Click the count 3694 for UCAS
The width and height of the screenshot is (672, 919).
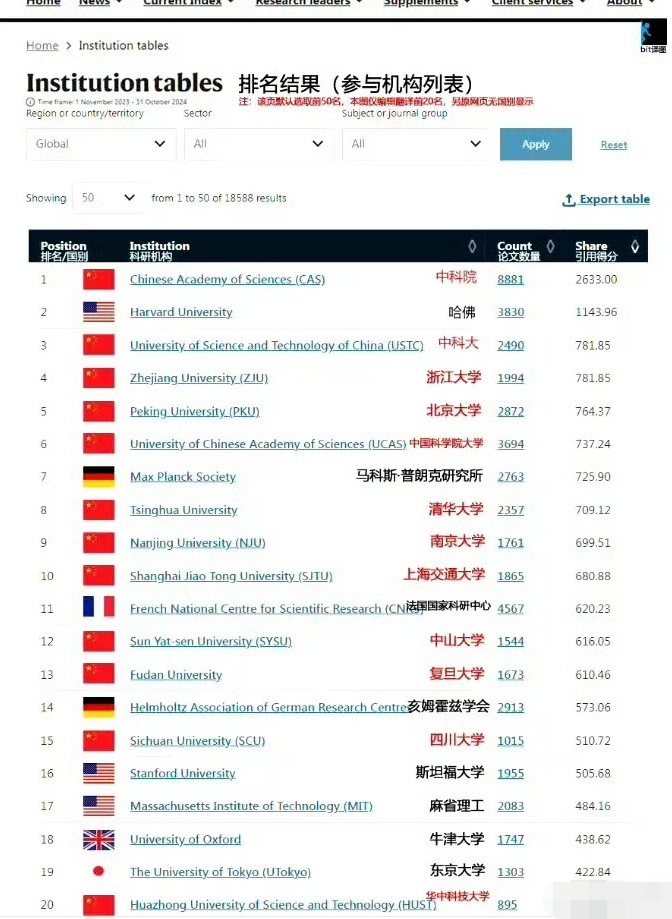pos(510,444)
